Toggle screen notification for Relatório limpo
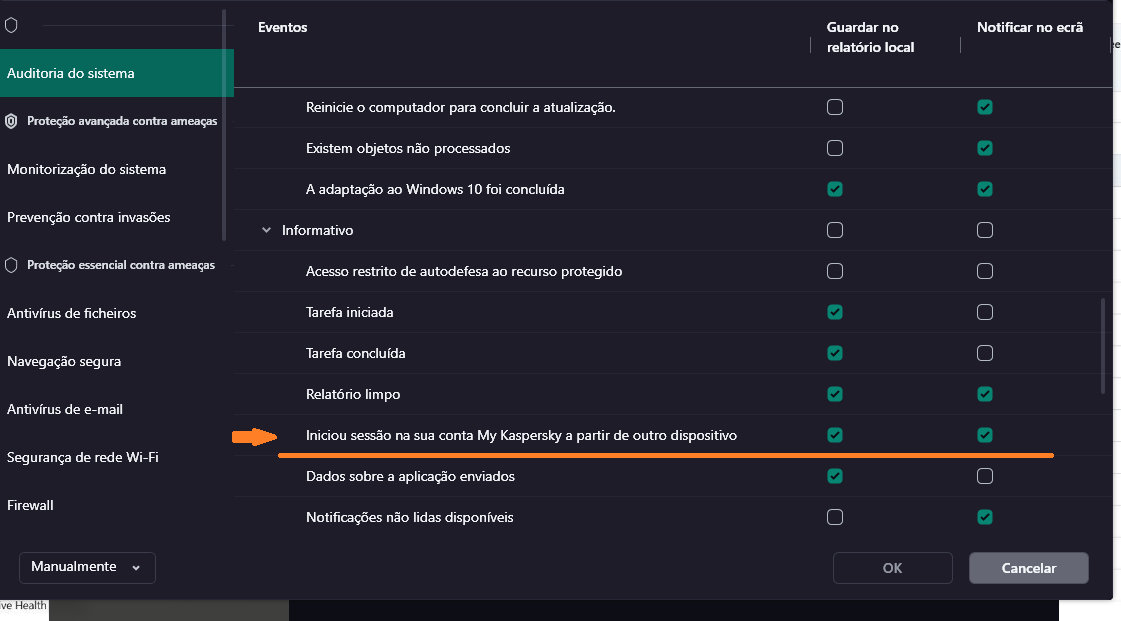The height and width of the screenshot is (621, 1121). click(985, 394)
